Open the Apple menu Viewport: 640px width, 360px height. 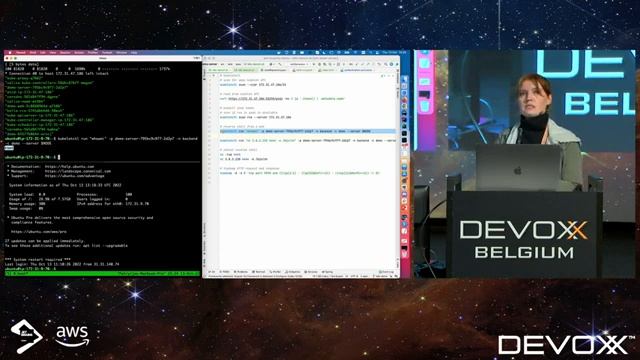pyautogui.click(x=10, y=53)
